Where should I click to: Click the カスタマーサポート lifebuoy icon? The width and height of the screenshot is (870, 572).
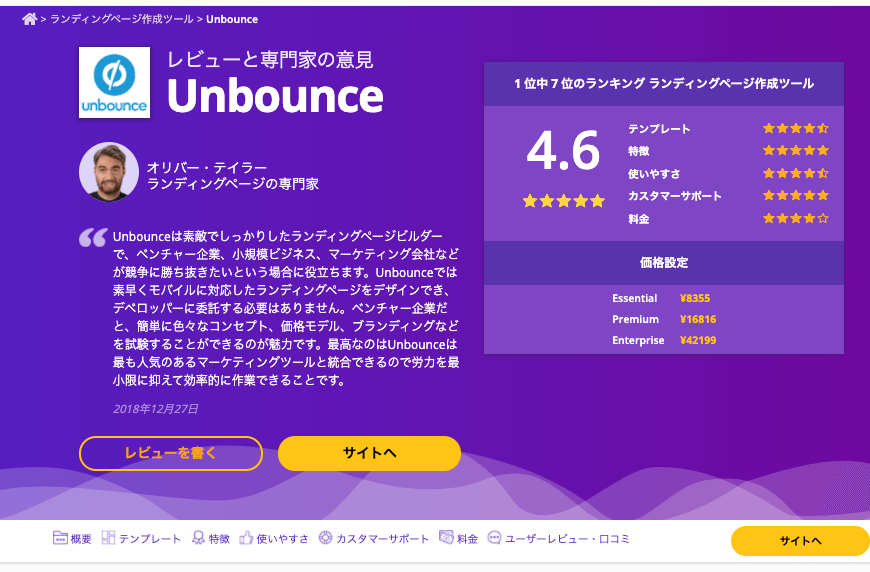click(326, 538)
